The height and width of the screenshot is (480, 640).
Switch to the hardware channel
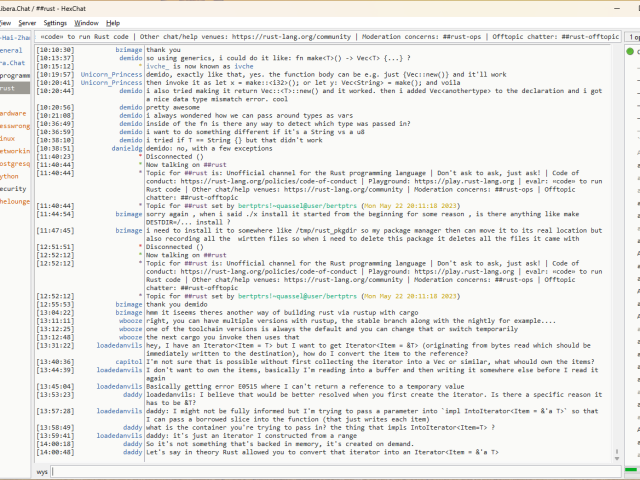point(13,113)
